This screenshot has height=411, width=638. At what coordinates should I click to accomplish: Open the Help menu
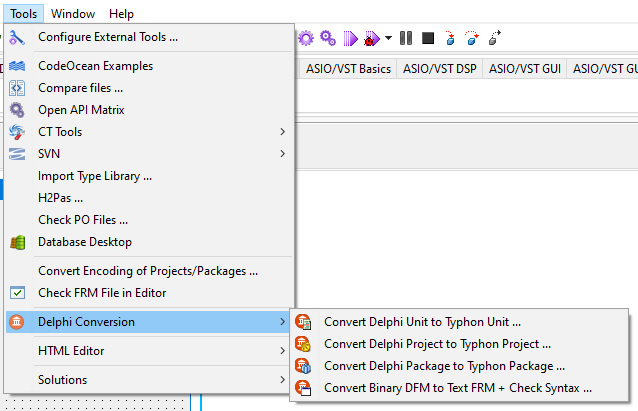click(121, 14)
